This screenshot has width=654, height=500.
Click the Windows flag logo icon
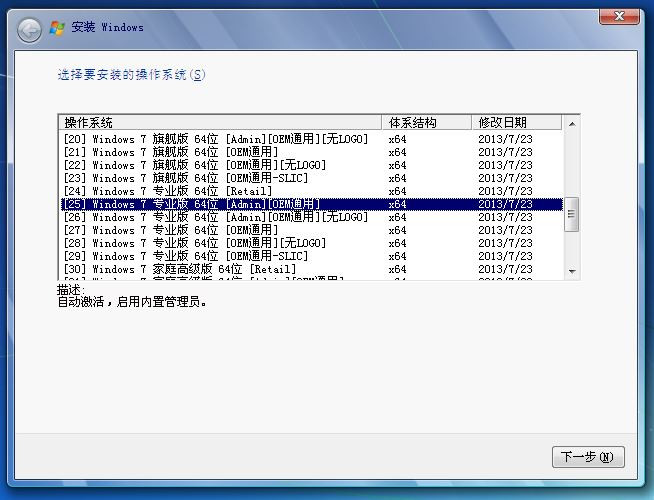[x=57, y=28]
